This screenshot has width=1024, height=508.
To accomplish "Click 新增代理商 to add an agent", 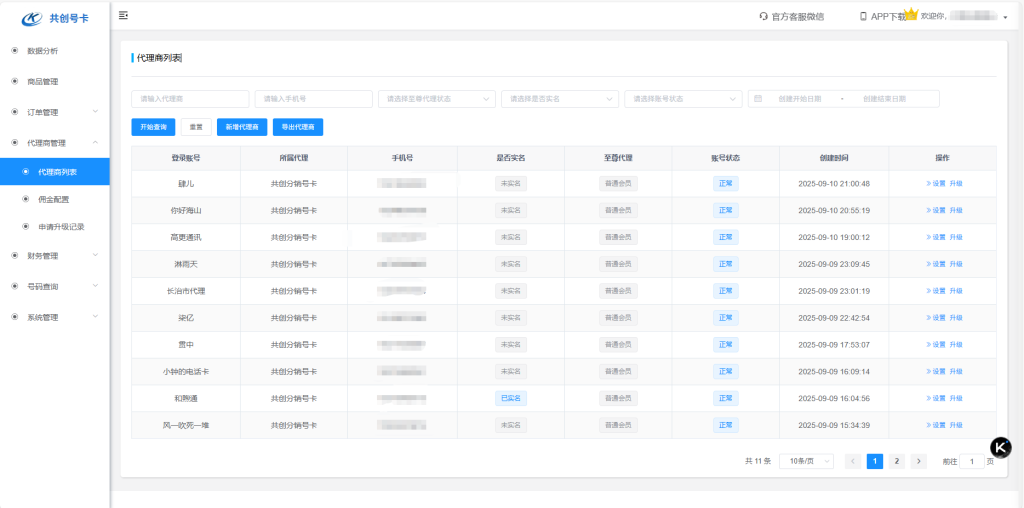I will point(241,127).
